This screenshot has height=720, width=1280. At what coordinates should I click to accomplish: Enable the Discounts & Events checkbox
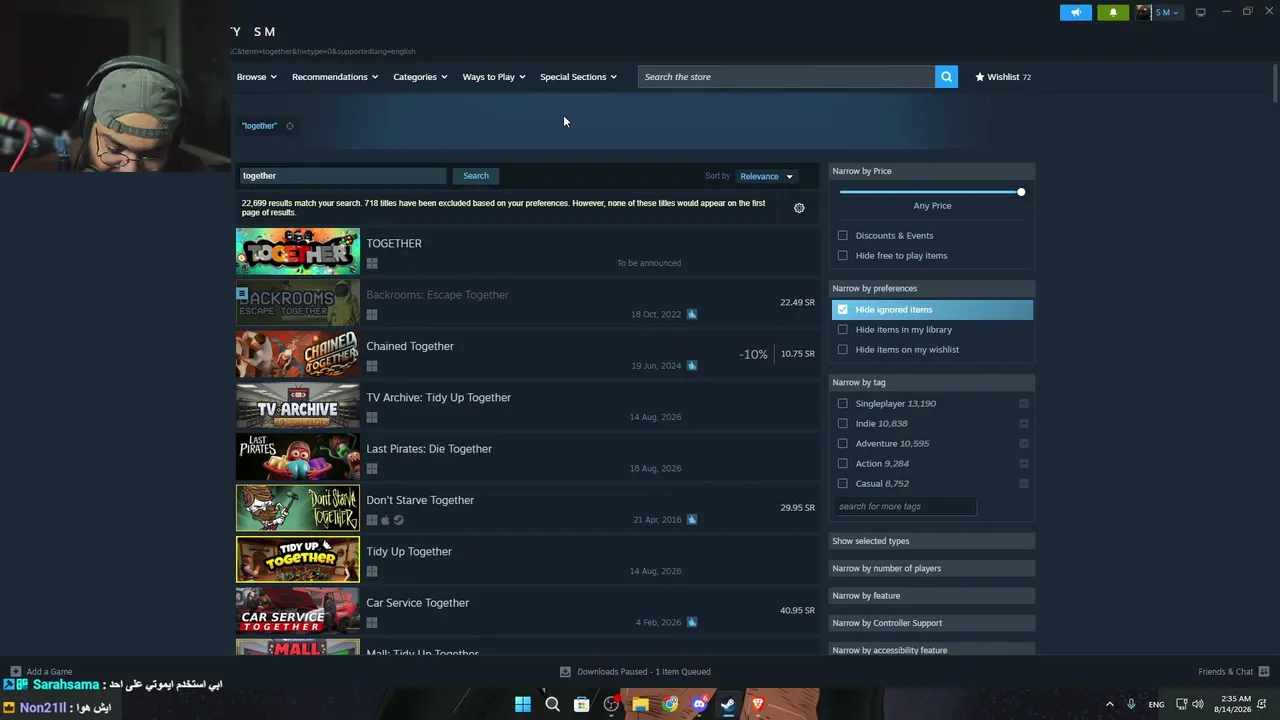point(843,236)
